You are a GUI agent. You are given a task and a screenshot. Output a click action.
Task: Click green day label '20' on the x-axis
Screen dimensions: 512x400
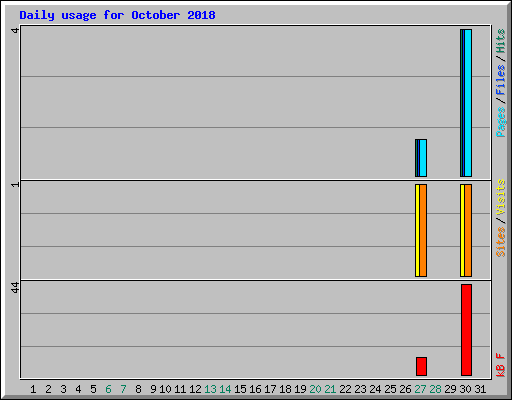[315, 389]
